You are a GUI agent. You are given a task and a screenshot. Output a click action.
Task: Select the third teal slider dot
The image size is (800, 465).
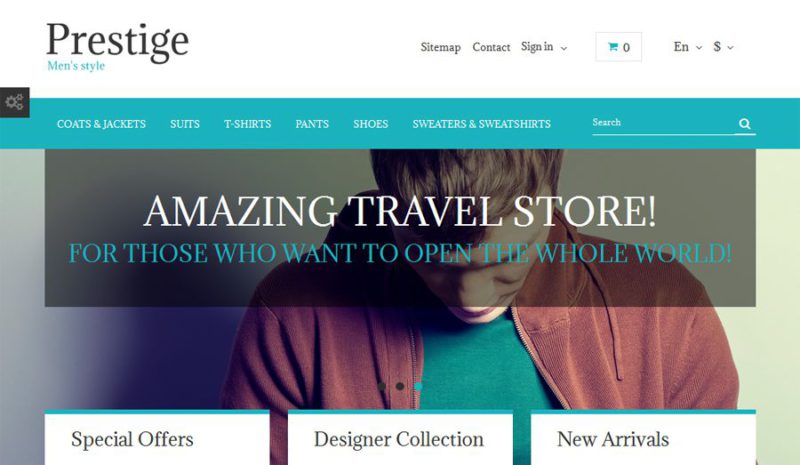[418, 386]
